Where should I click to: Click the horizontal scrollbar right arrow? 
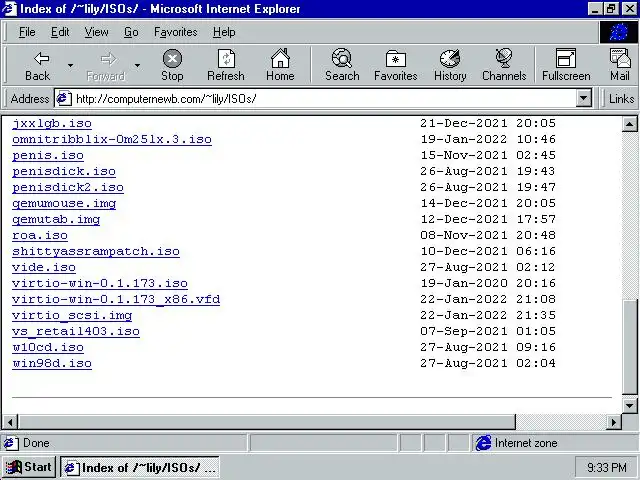coord(614,422)
